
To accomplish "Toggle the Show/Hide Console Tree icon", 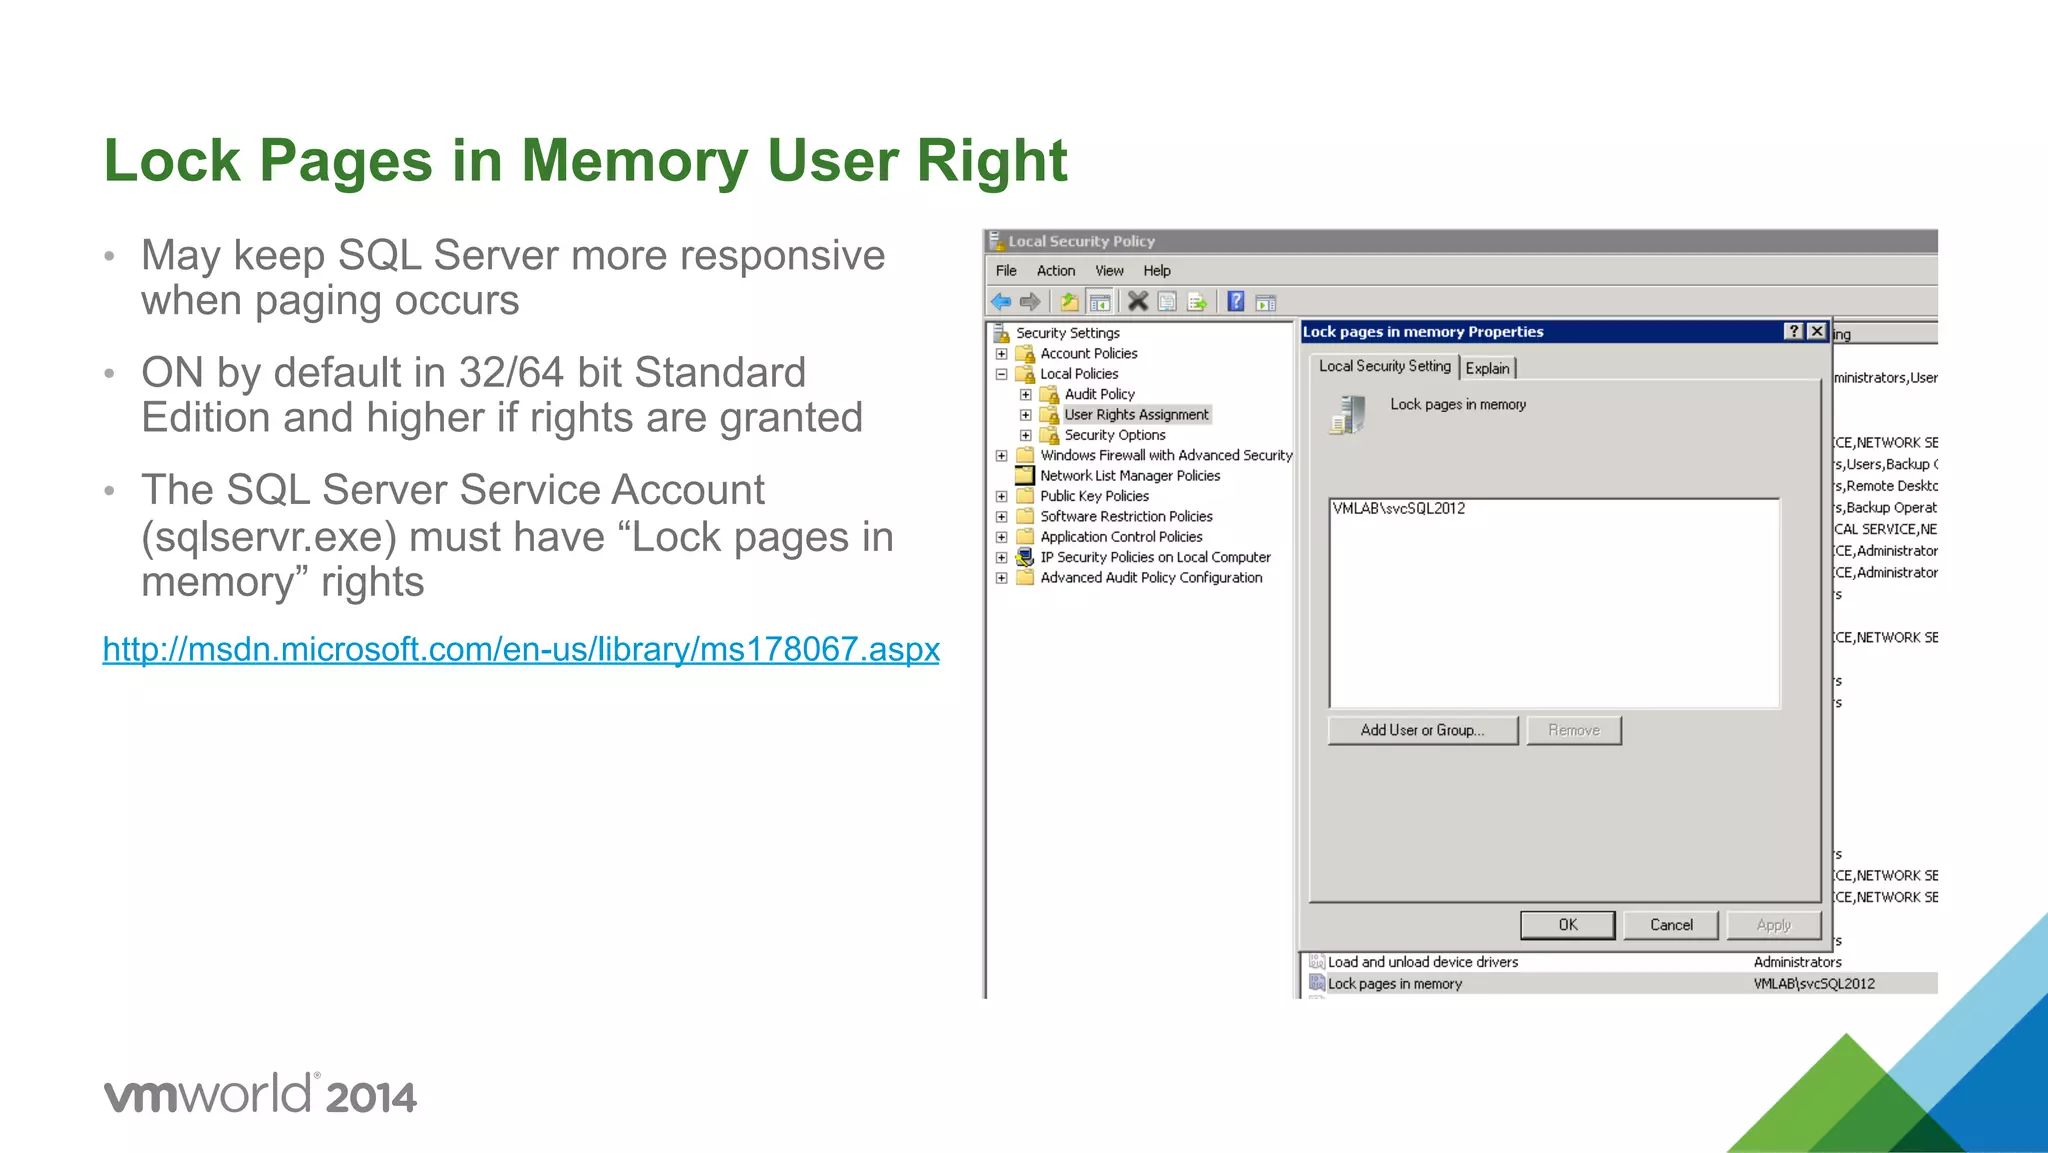I will [1099, 301].
